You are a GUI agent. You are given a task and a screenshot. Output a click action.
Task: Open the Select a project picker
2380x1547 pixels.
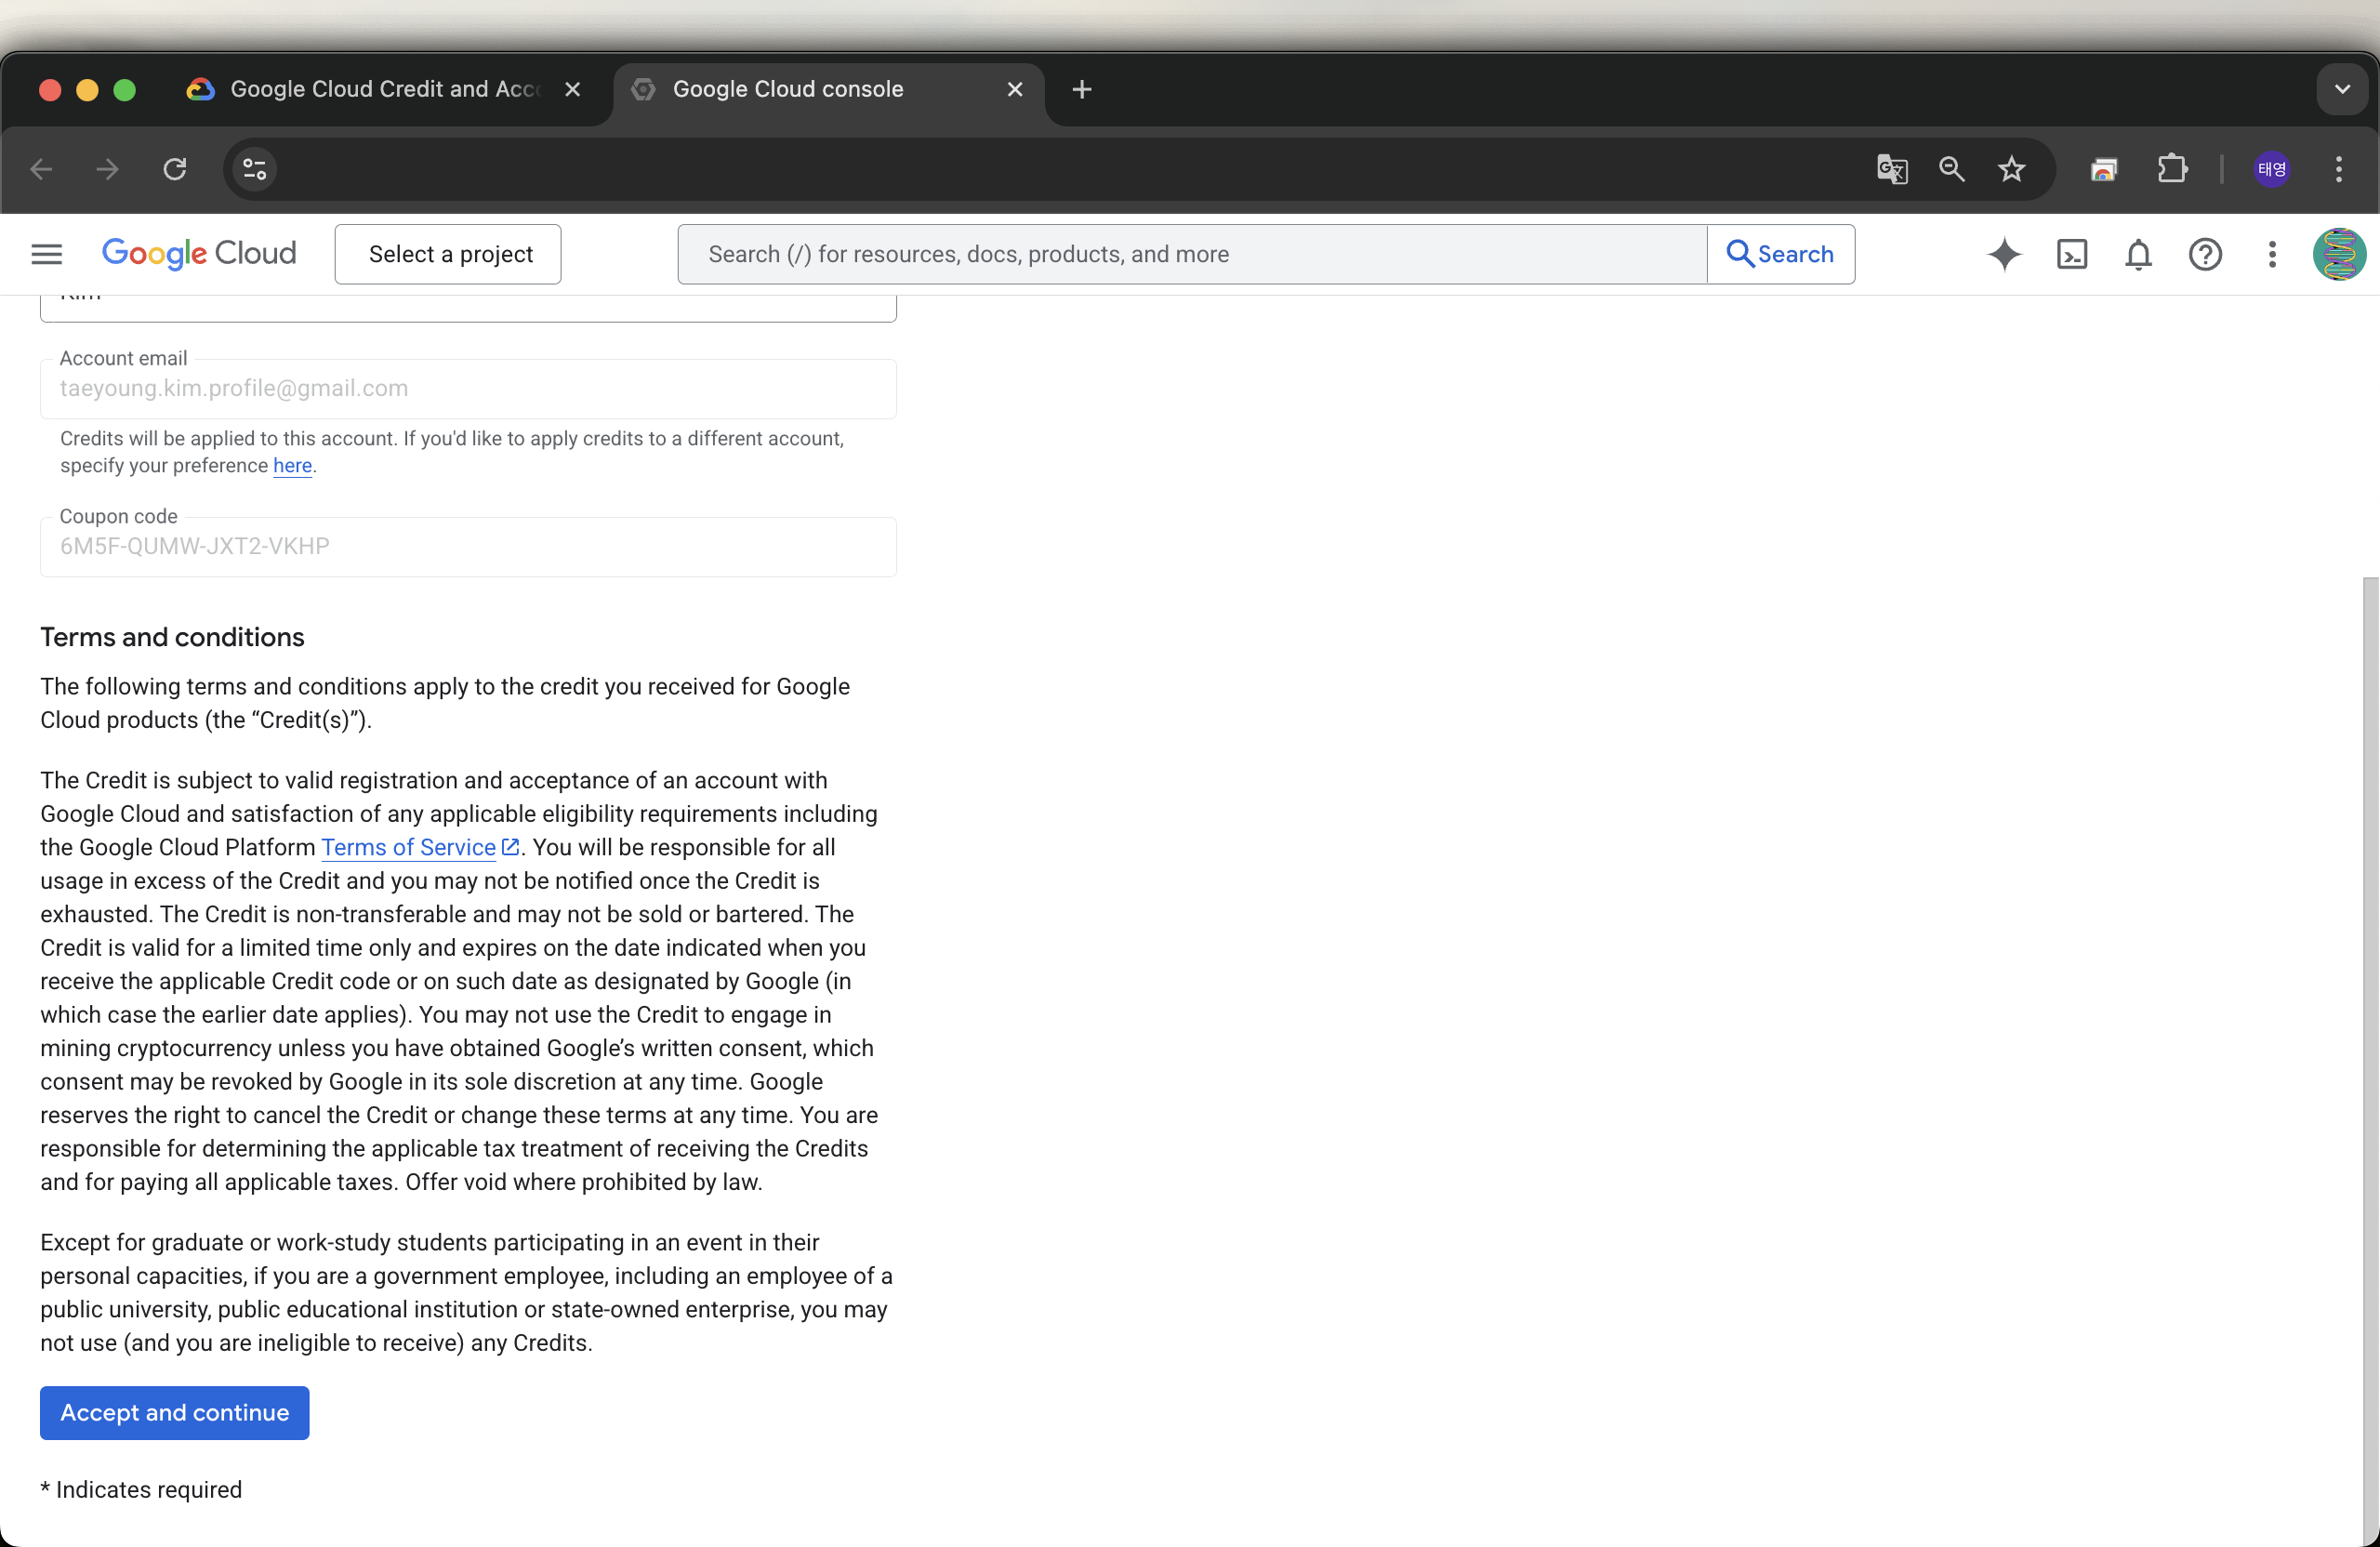tap(448, 254)
